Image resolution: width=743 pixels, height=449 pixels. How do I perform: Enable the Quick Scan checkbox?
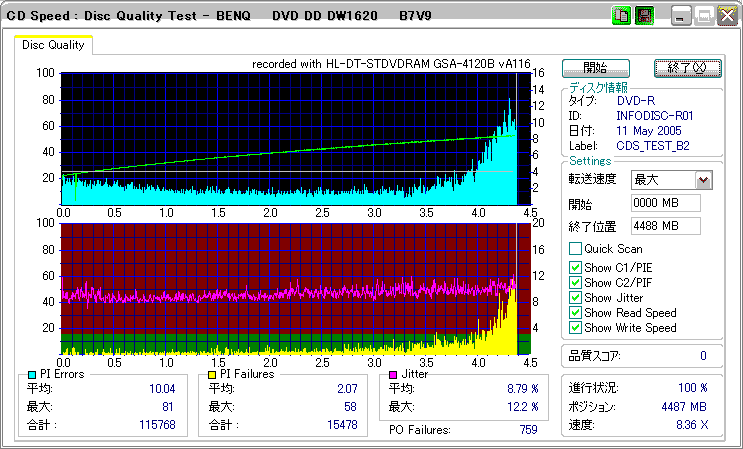pyautogui.click(x=575, y=249)
